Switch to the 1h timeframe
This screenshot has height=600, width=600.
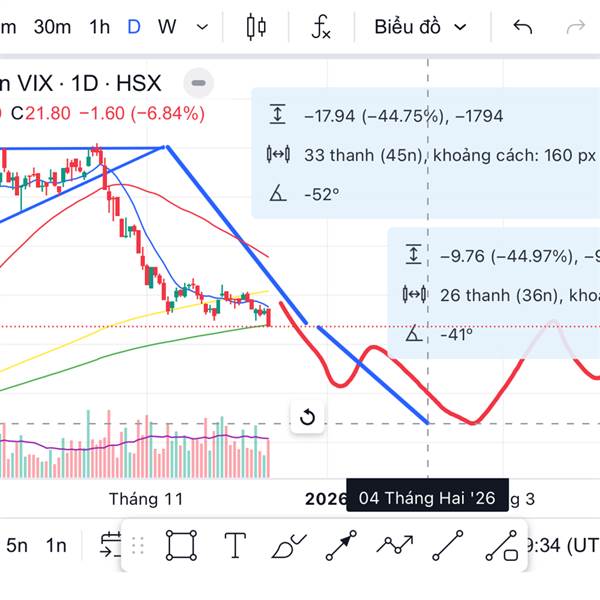click(99, 27)
